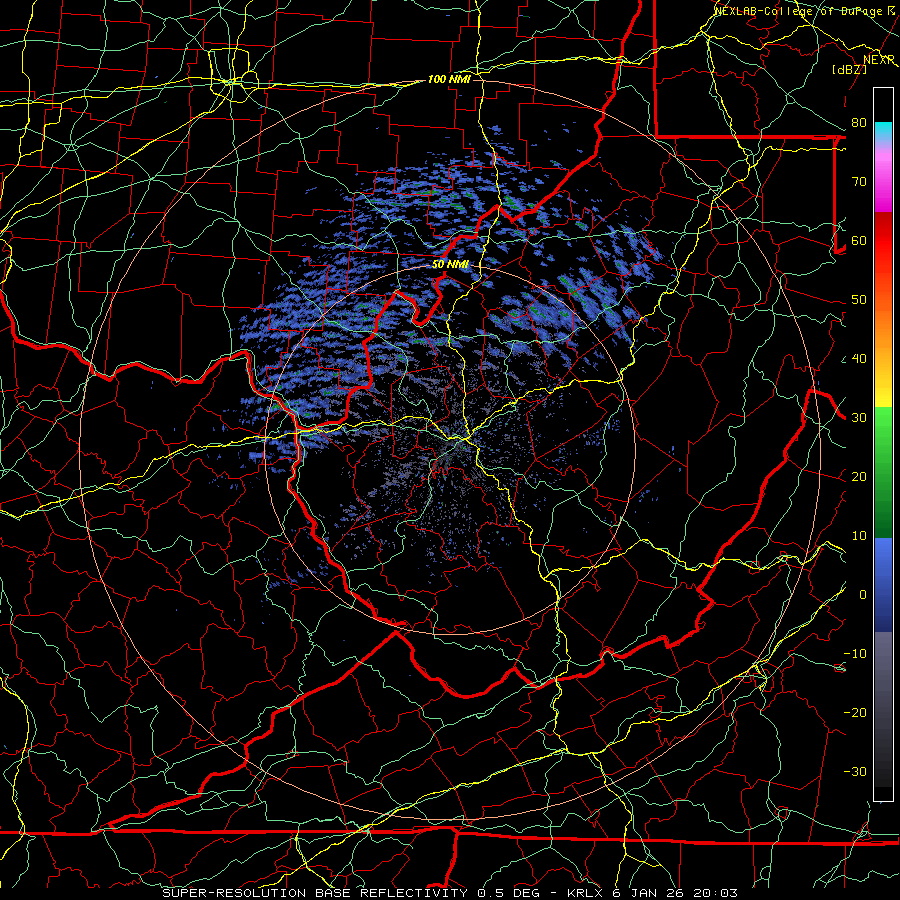Click the 30 value on the dBZ scale
The width and height of the screenshot is (900, 900).
coord(859,417)
